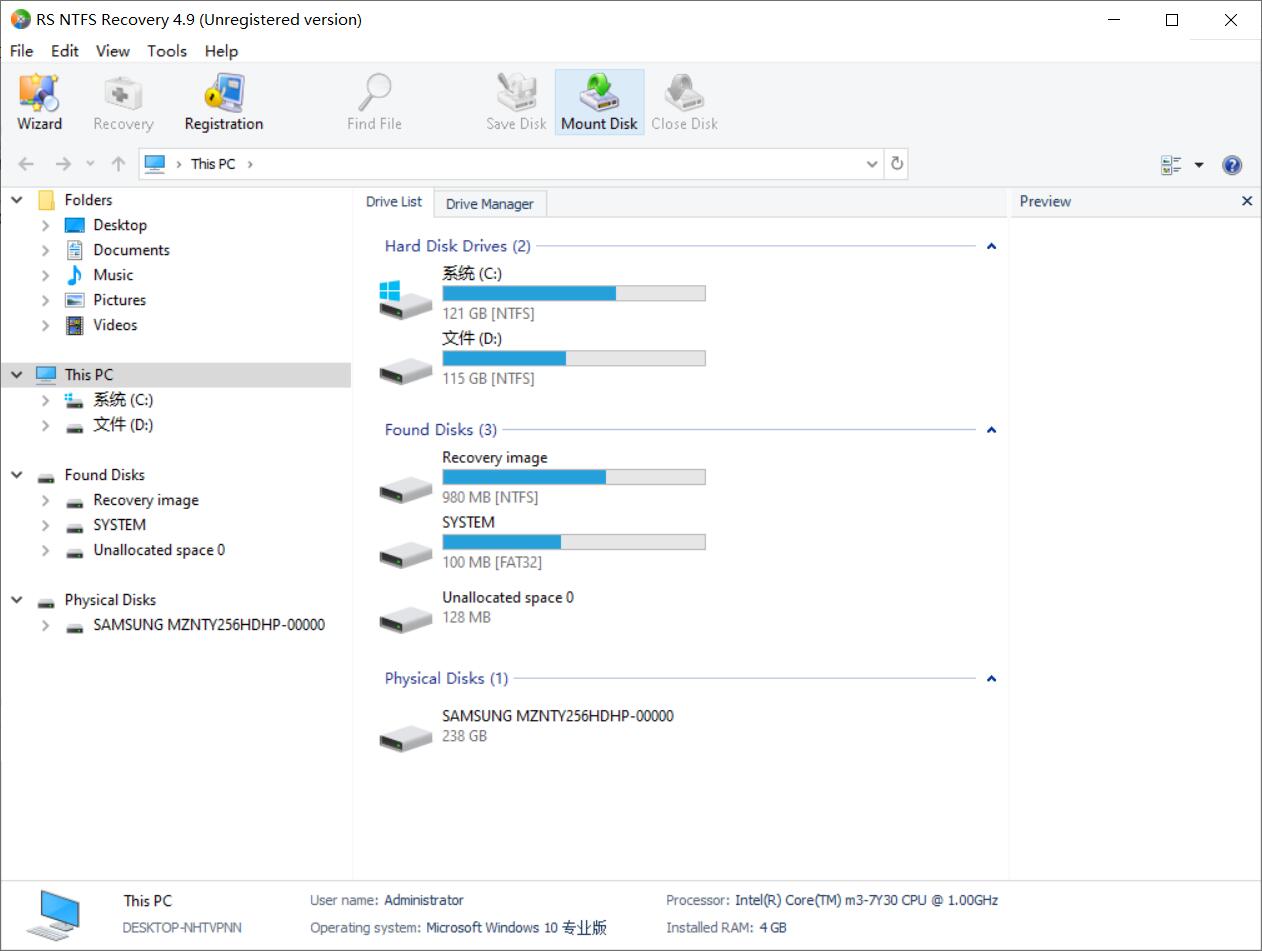Click the Music note icon in tree
The height and width of the screenshot is (951, 1262).
click(x=75, y=275)
